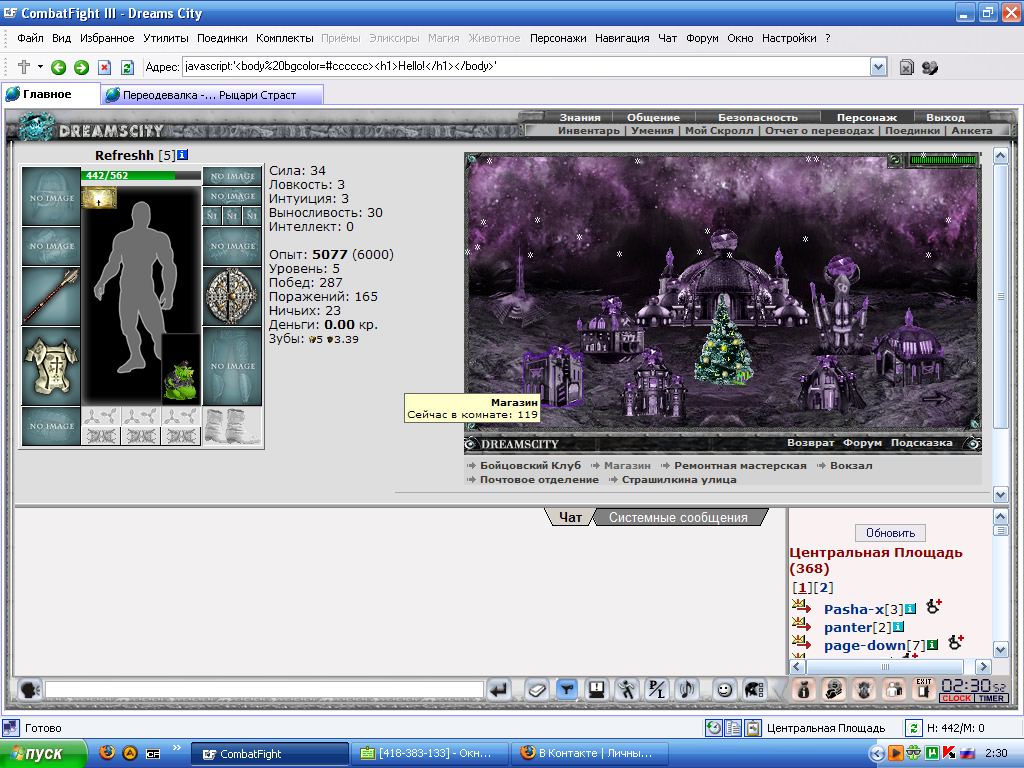Image resolution: width=1024 pixels, height=768 pixels.
Task: Open the dropdown arrow beside the cross icon
Action: 40,67
